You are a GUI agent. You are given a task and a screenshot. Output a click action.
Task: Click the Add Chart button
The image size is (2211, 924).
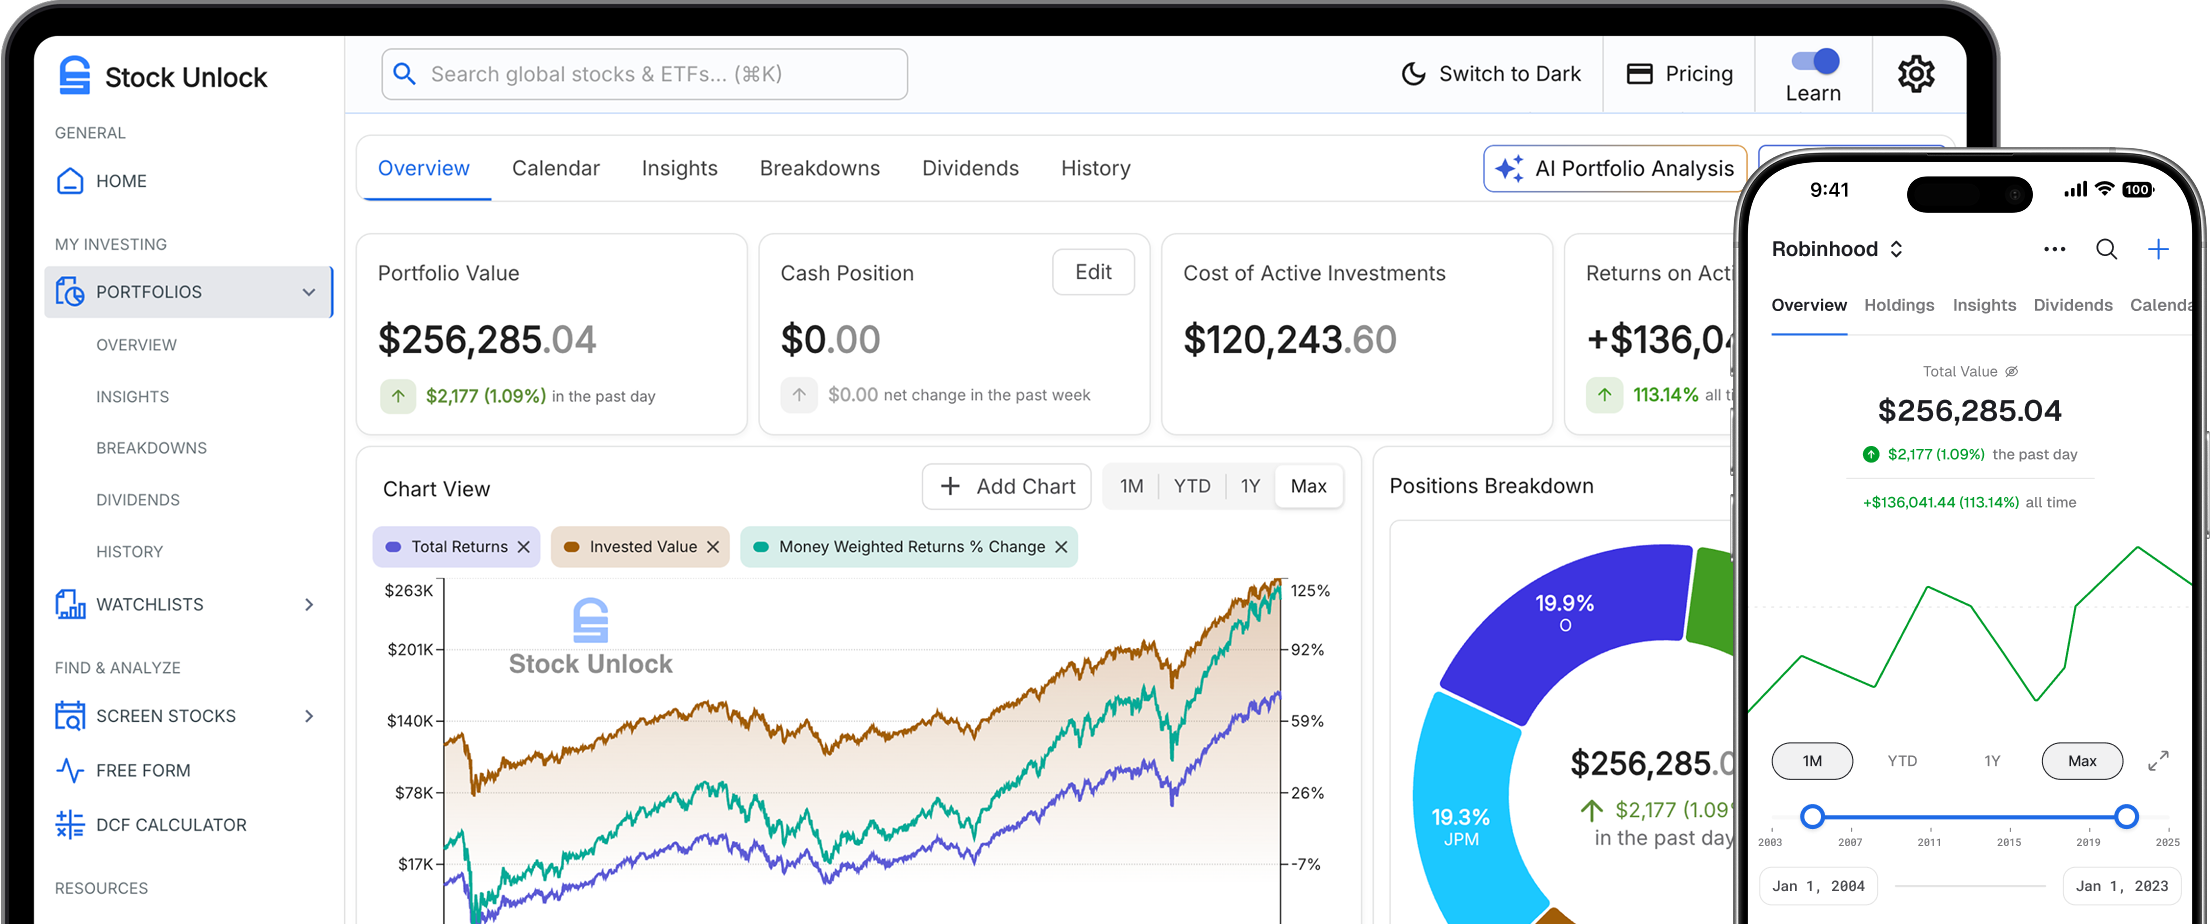(x=1007, y=487)
